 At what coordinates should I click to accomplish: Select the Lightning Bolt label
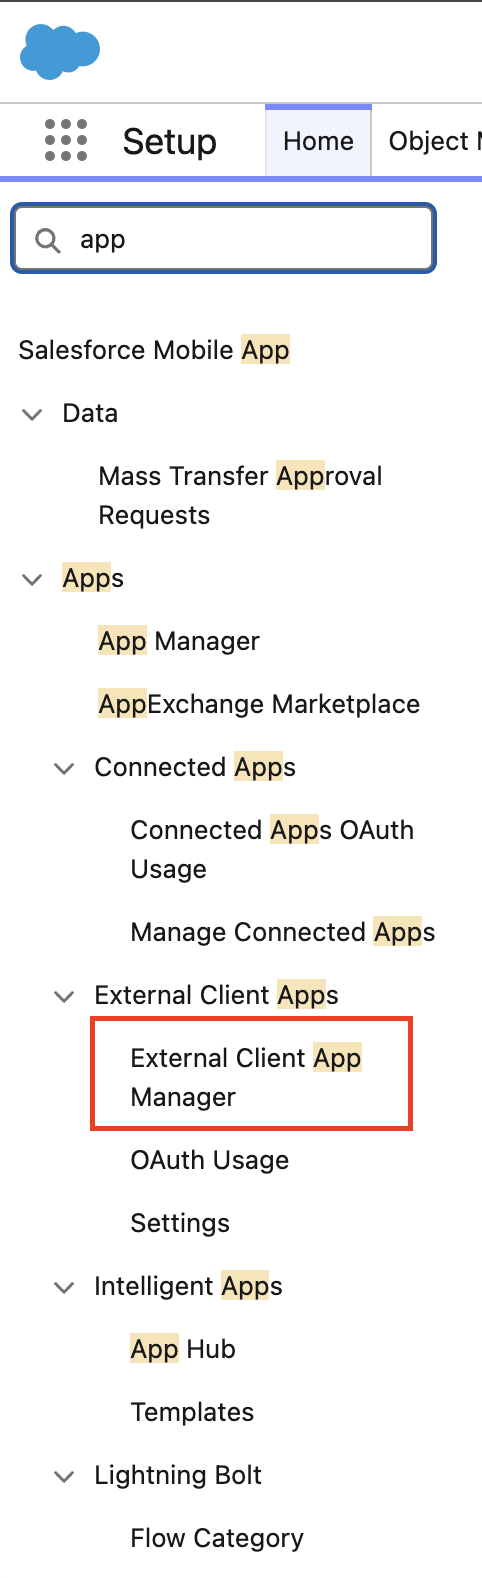pyautogui.click(x=178, y=1475)
